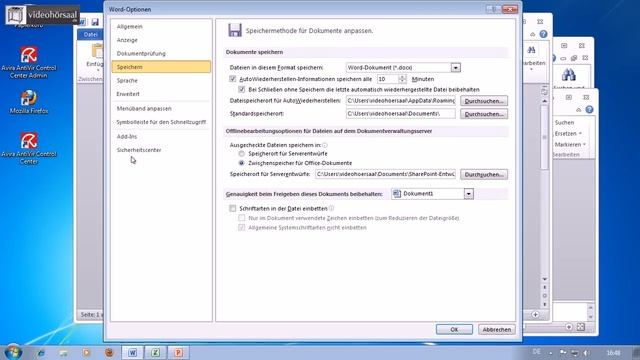The image size is (640, 360).
Task: Open the Dateien in diesem Format speichern dropdown
Action: pyautogui.click(x=456, y=67)
